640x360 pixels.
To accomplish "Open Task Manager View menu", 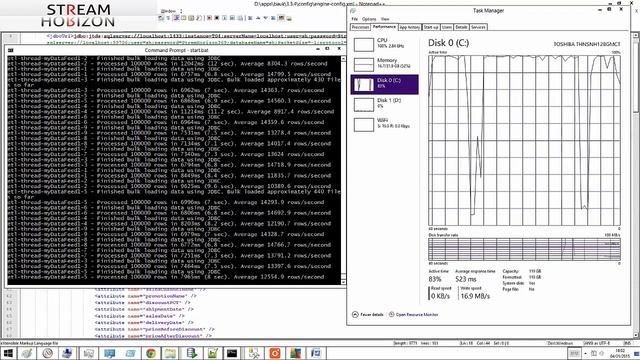I will 385,19.
